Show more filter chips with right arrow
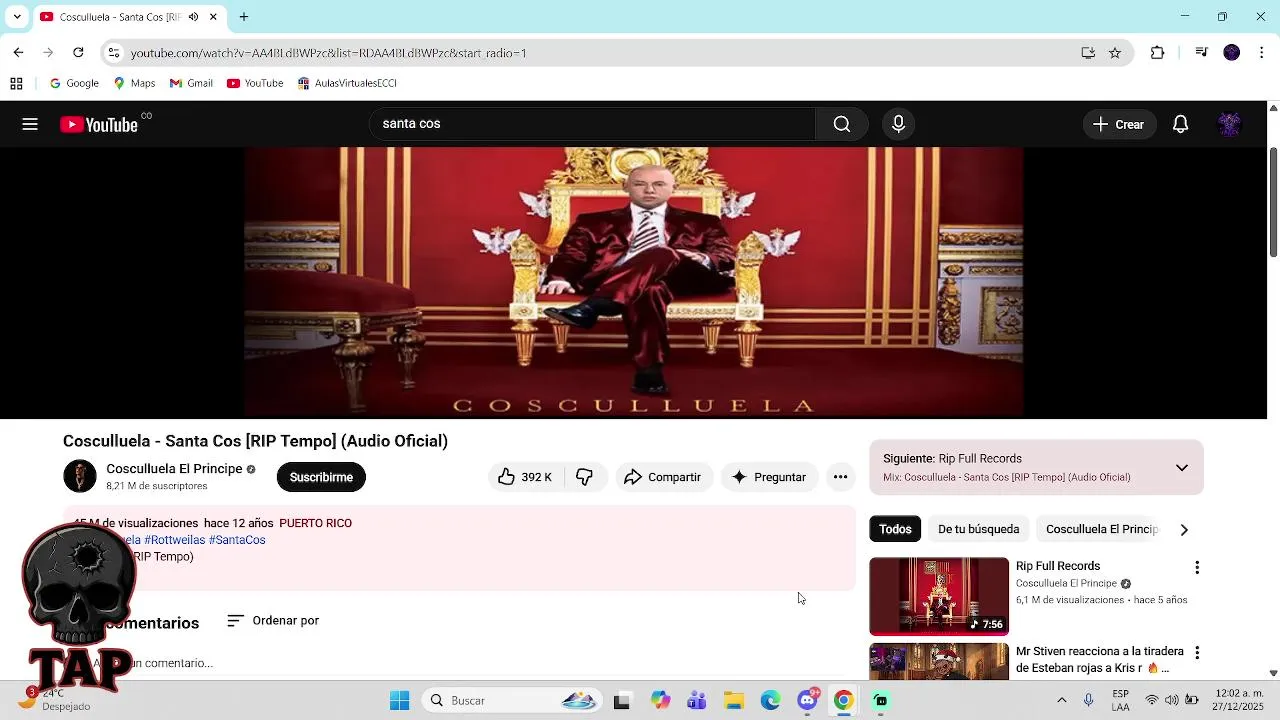This screenshot has width=1280, height=720. coord(1184,530)
